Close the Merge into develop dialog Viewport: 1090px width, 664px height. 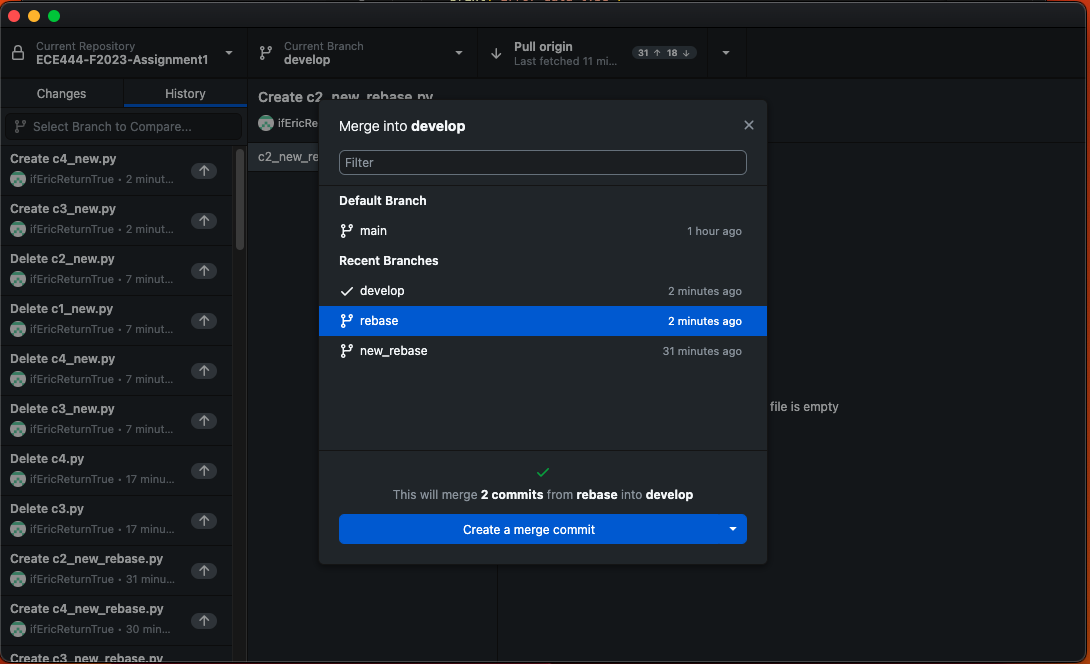749,125
